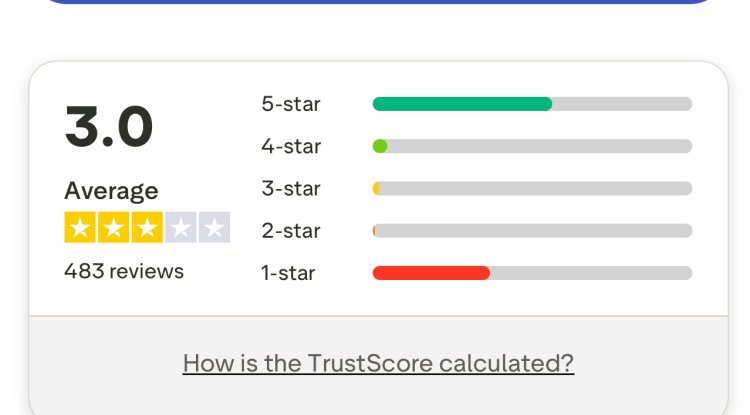This screenshot has height=415, width=750.
Task: Click the fourth grey rating star
Action: 180,228
